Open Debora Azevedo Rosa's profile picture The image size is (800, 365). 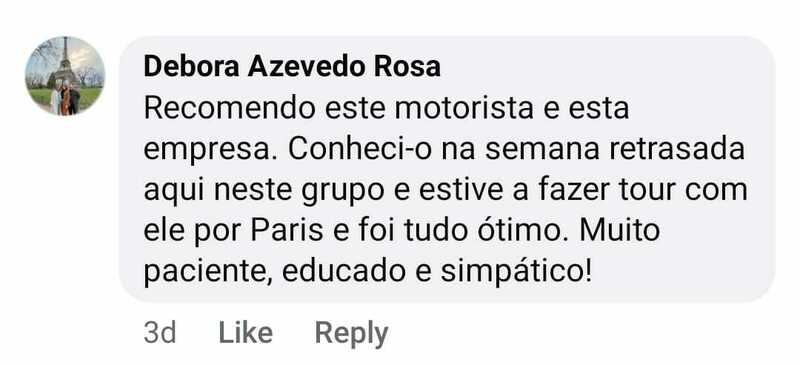[65, 76]
